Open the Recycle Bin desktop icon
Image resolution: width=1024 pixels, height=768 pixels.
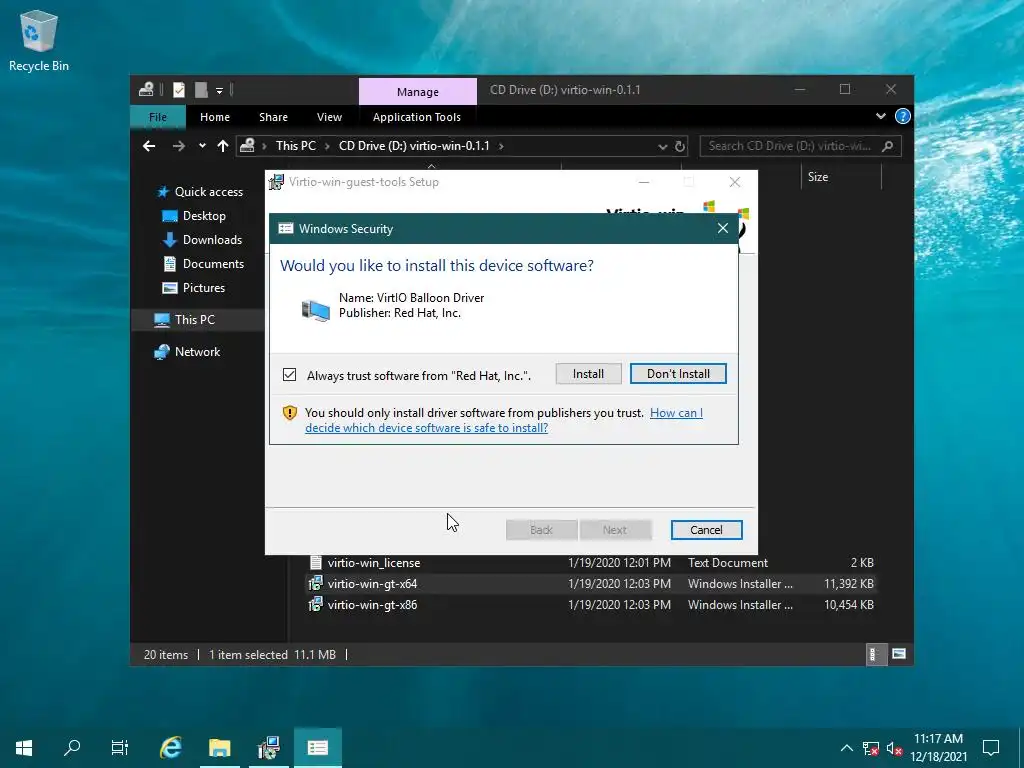pyautogui.click(x=39, y=40)
